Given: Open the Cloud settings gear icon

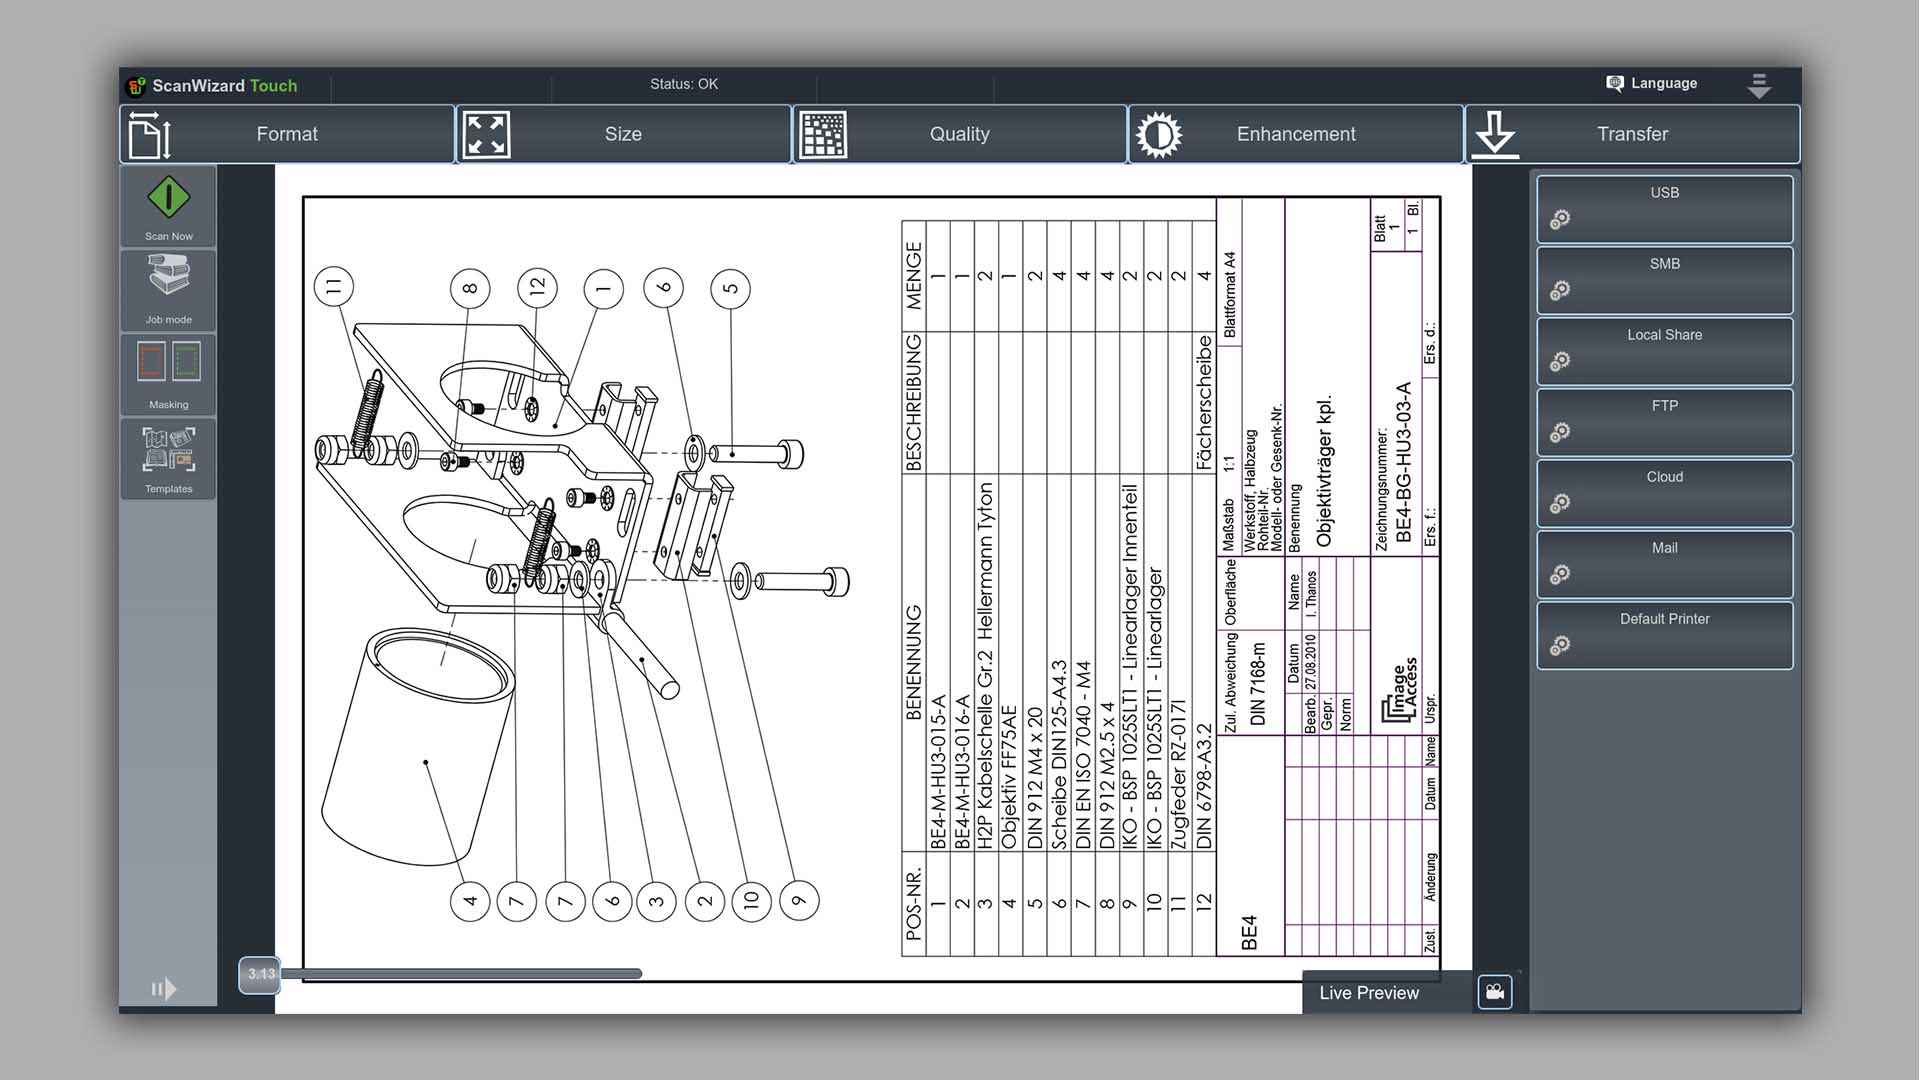Looking at the screenshot, I should tap(1560, 504).
